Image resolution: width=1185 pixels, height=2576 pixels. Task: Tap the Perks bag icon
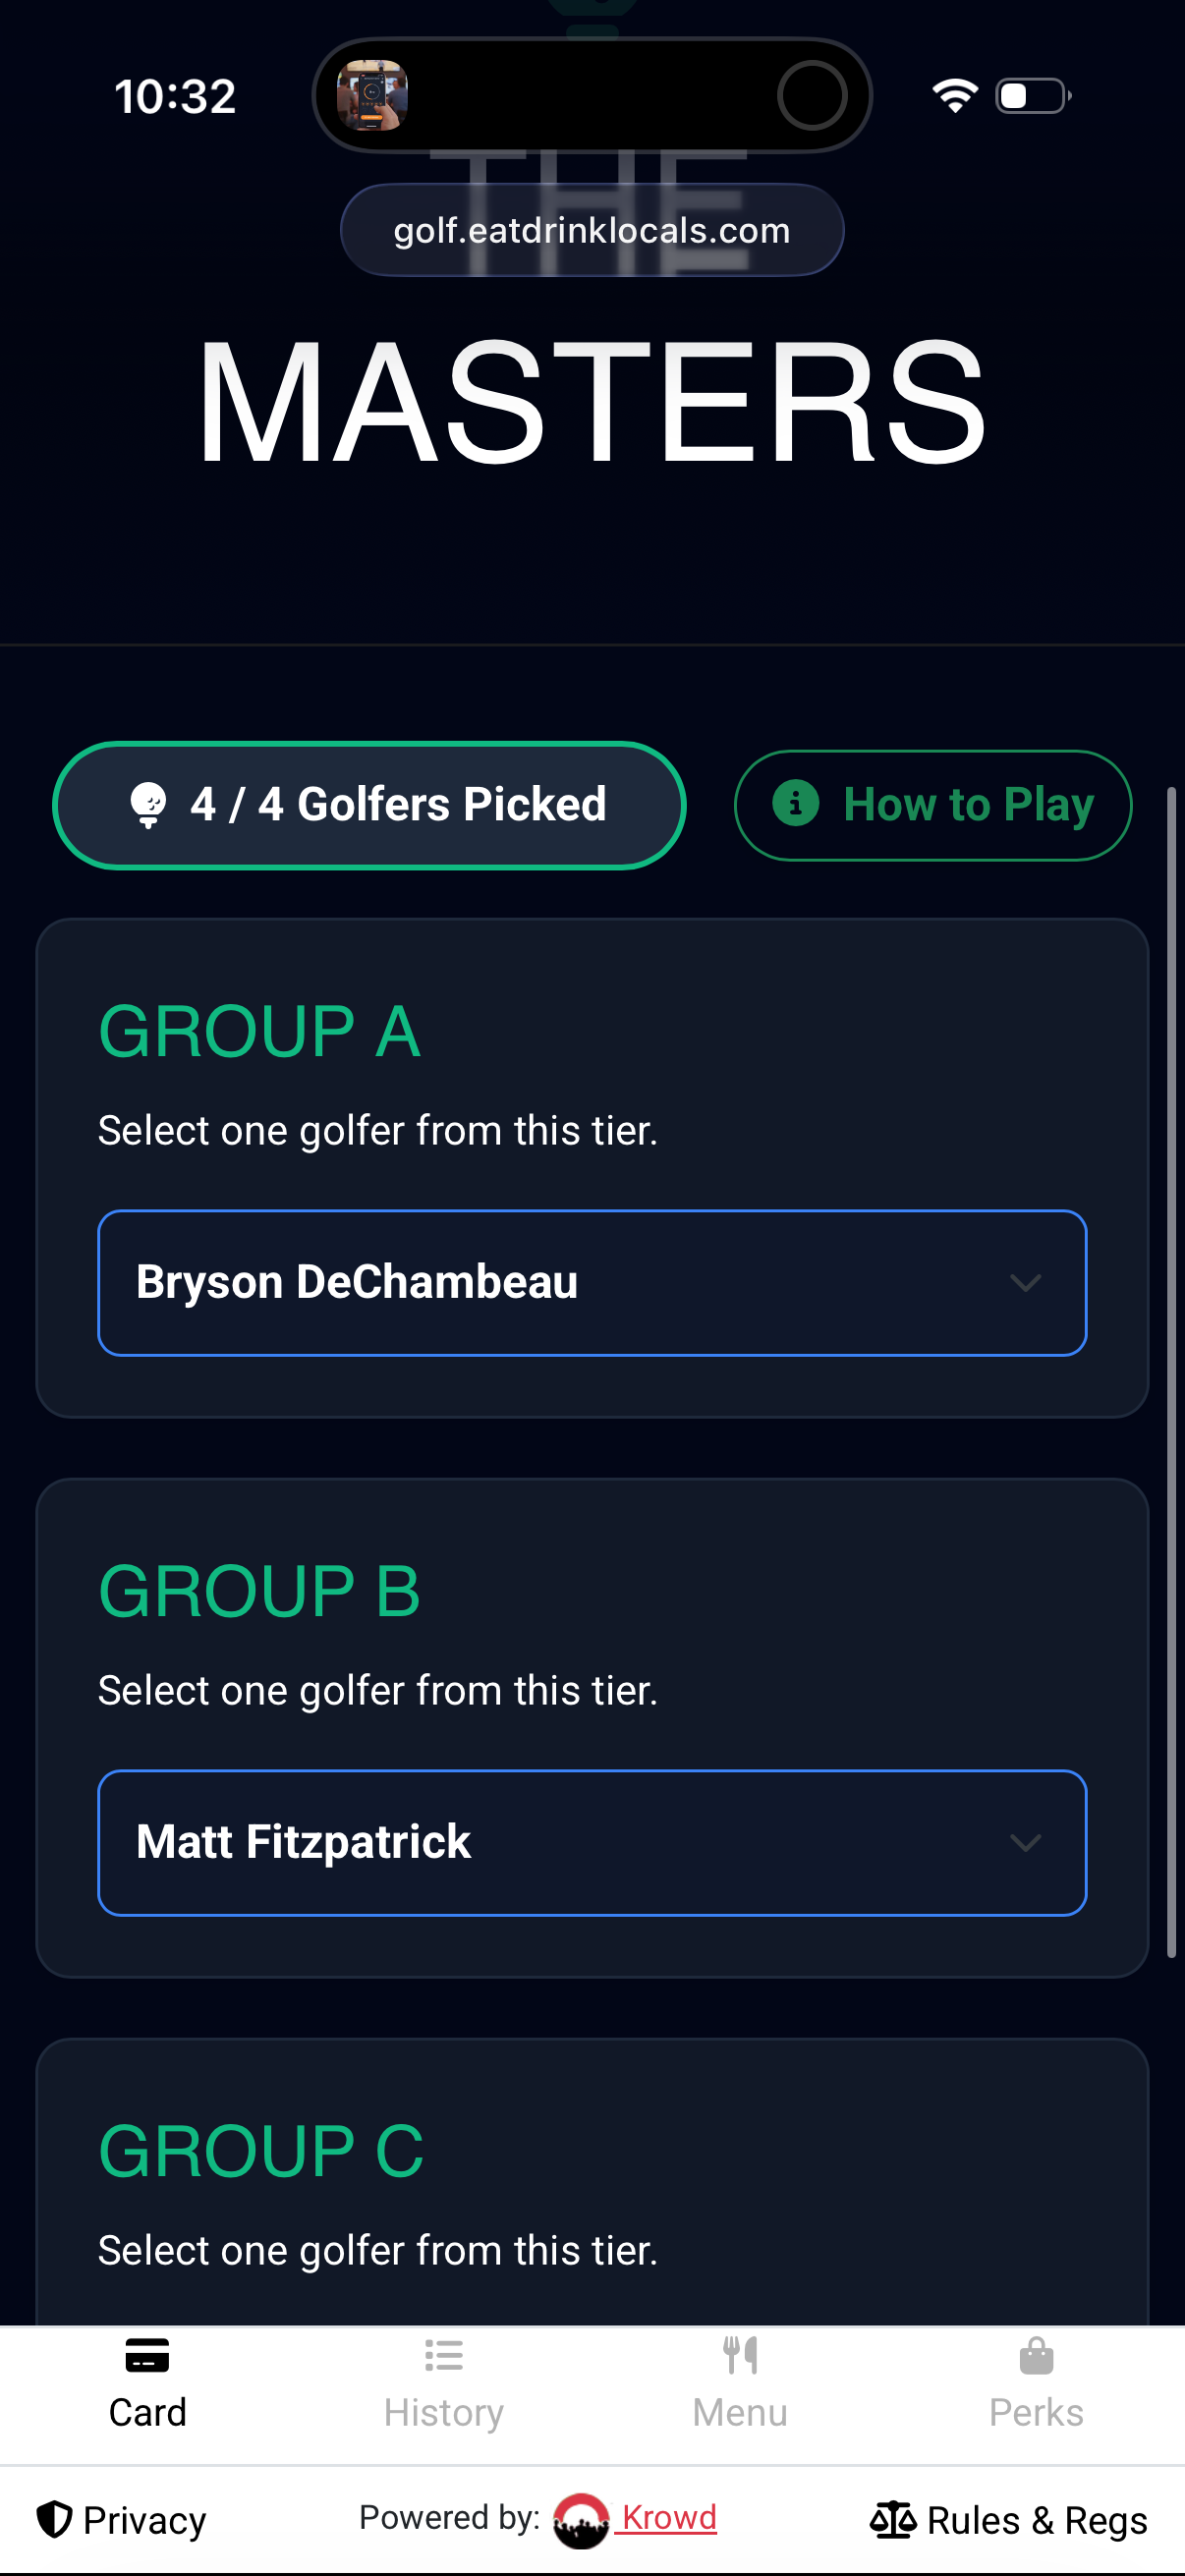[1036, 2356]
